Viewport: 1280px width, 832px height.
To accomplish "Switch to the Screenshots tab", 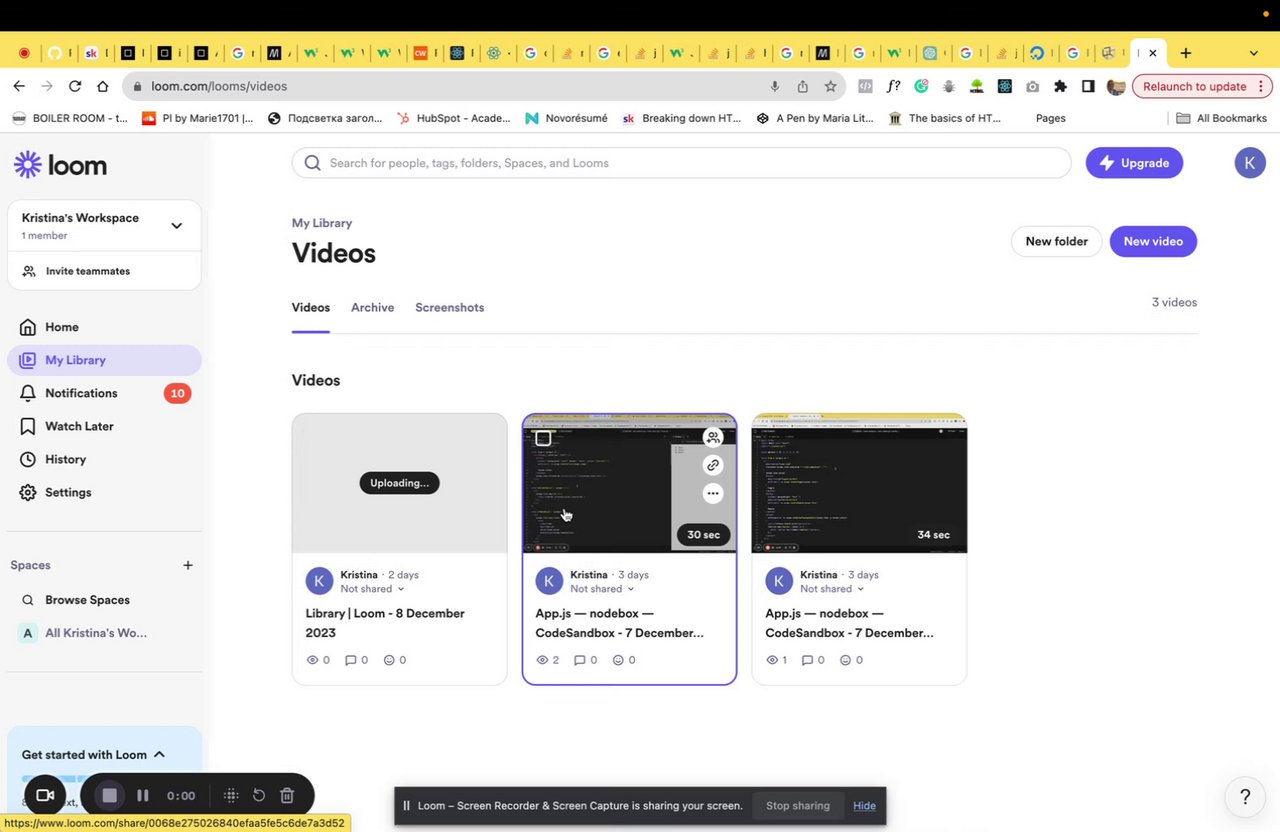I will [x=449, y=307].
